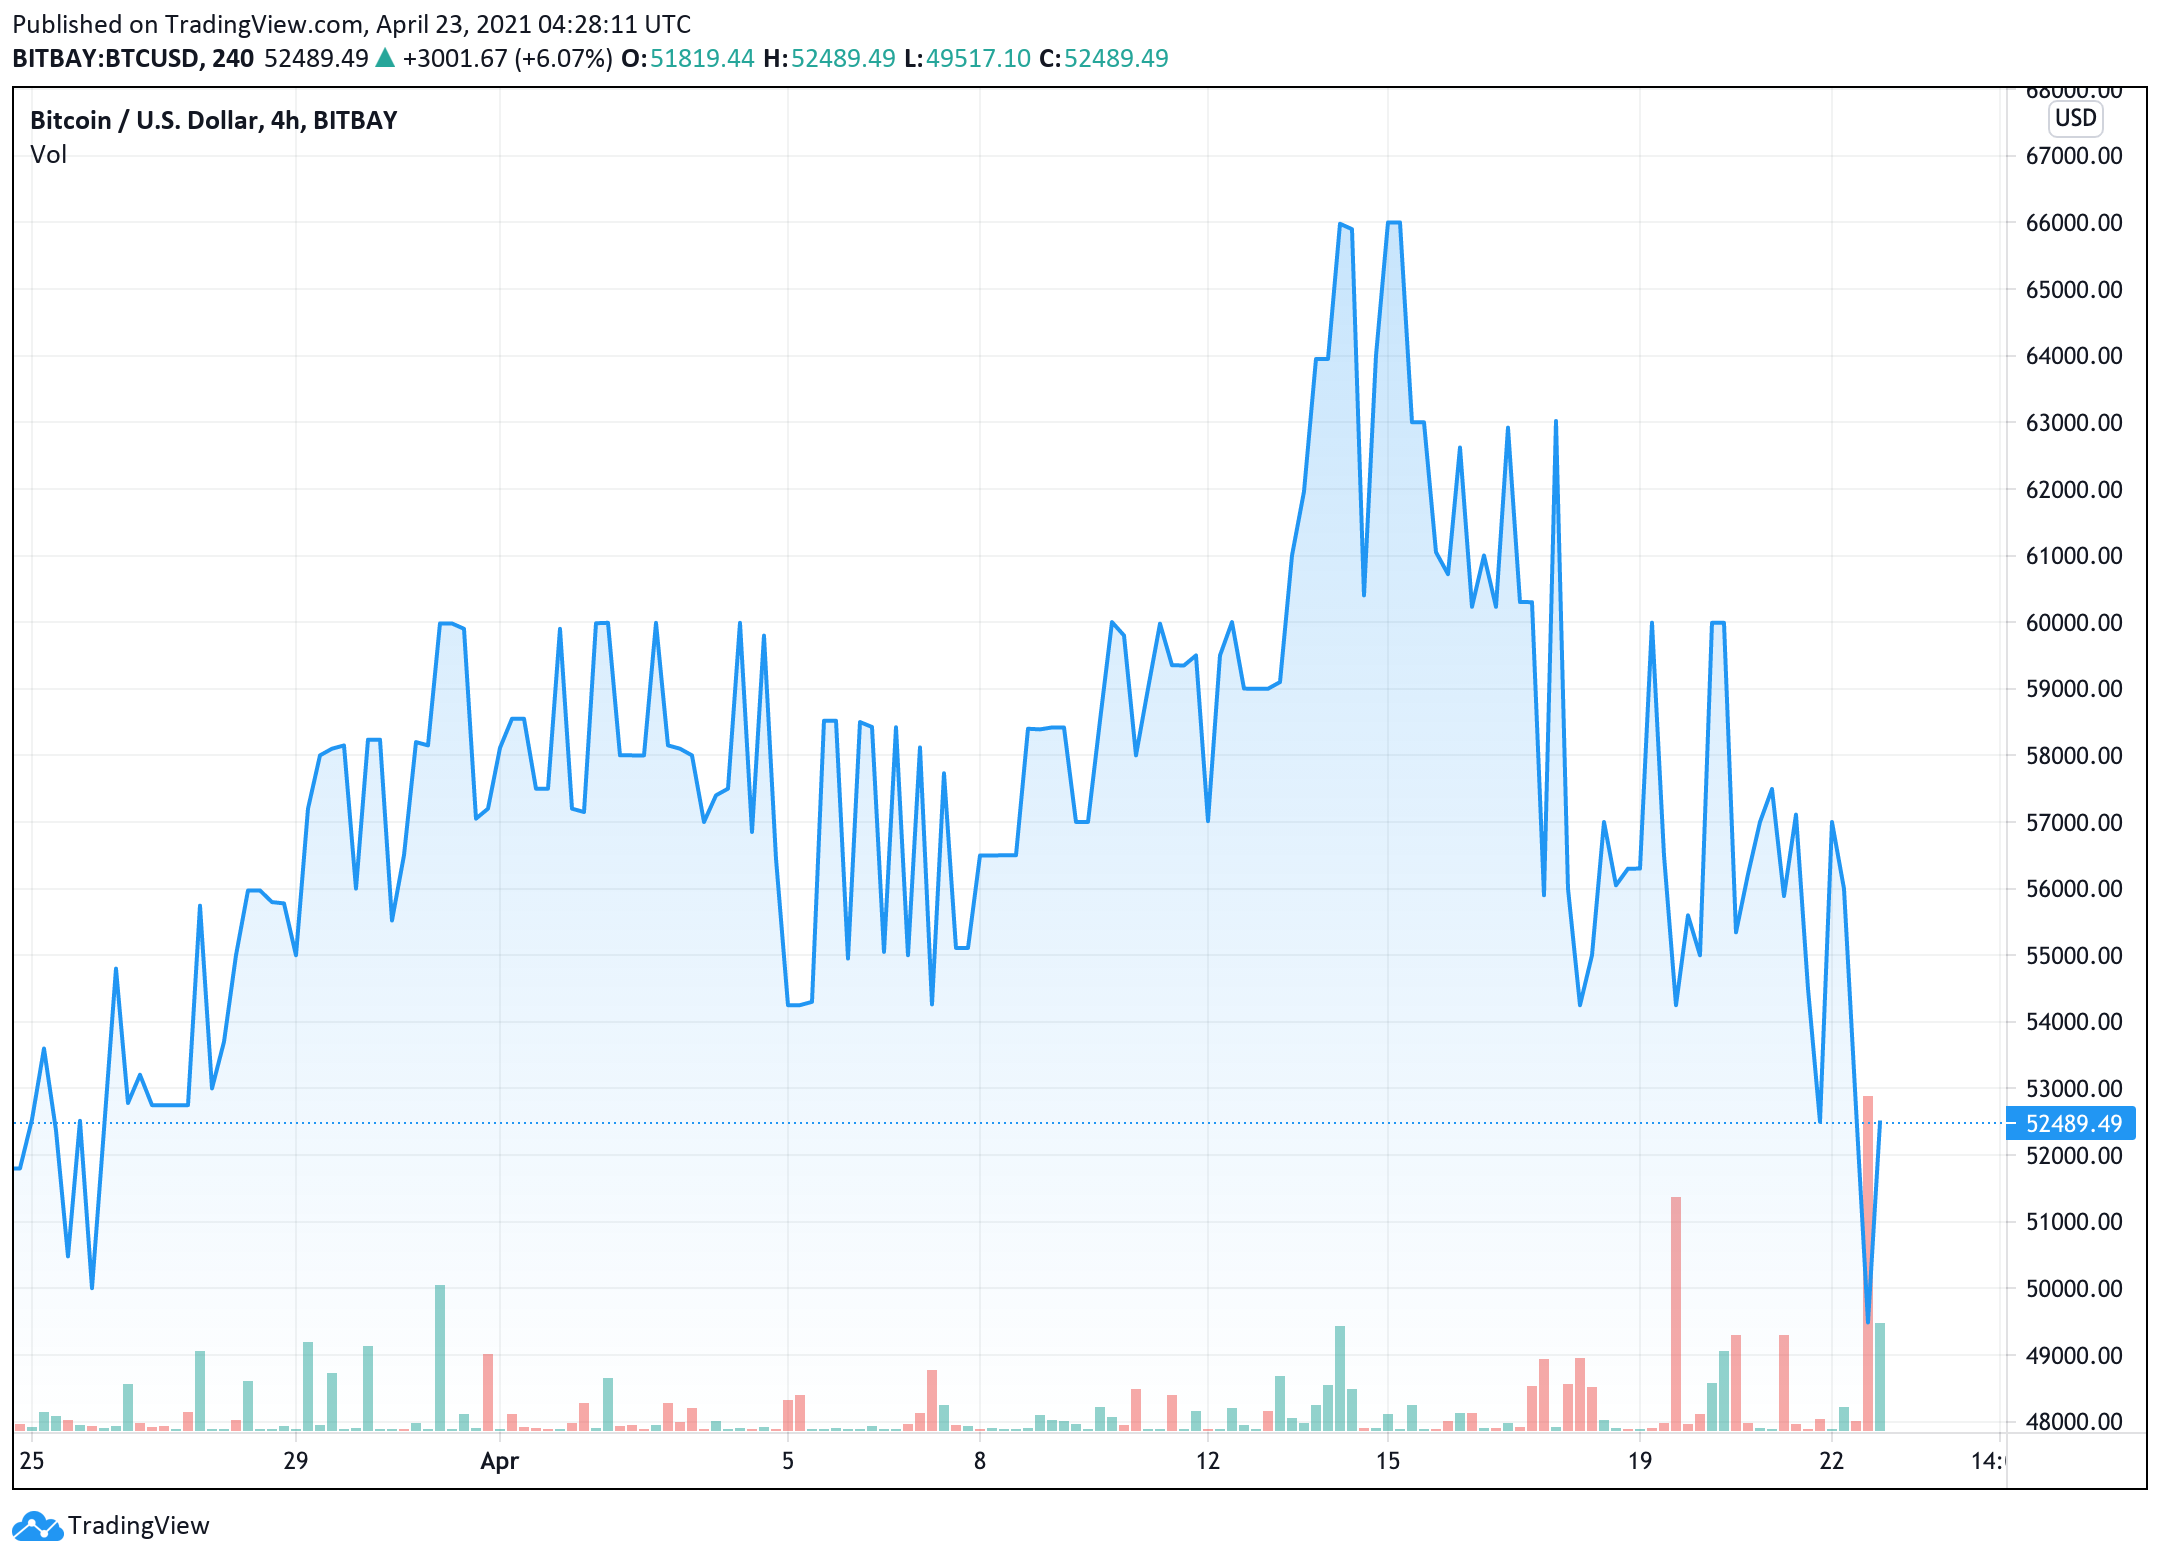2160x1562 pixels.
Task: Click the '29' date axis label
Action: pyautogui.click(x=295, y=1461)
